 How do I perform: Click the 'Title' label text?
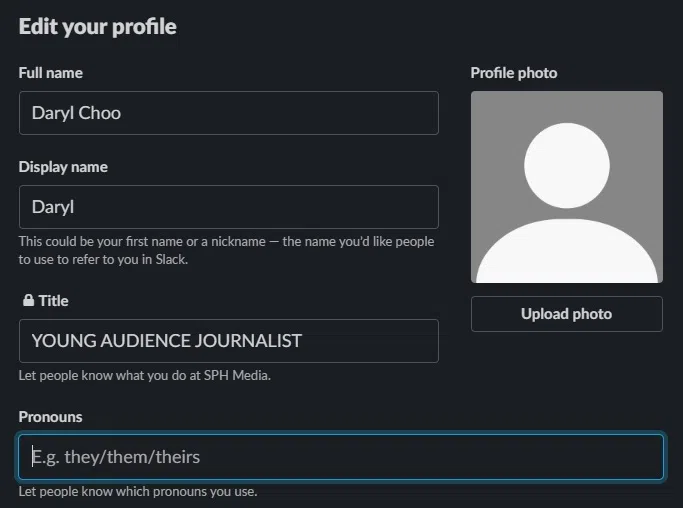tap(53, 300)
